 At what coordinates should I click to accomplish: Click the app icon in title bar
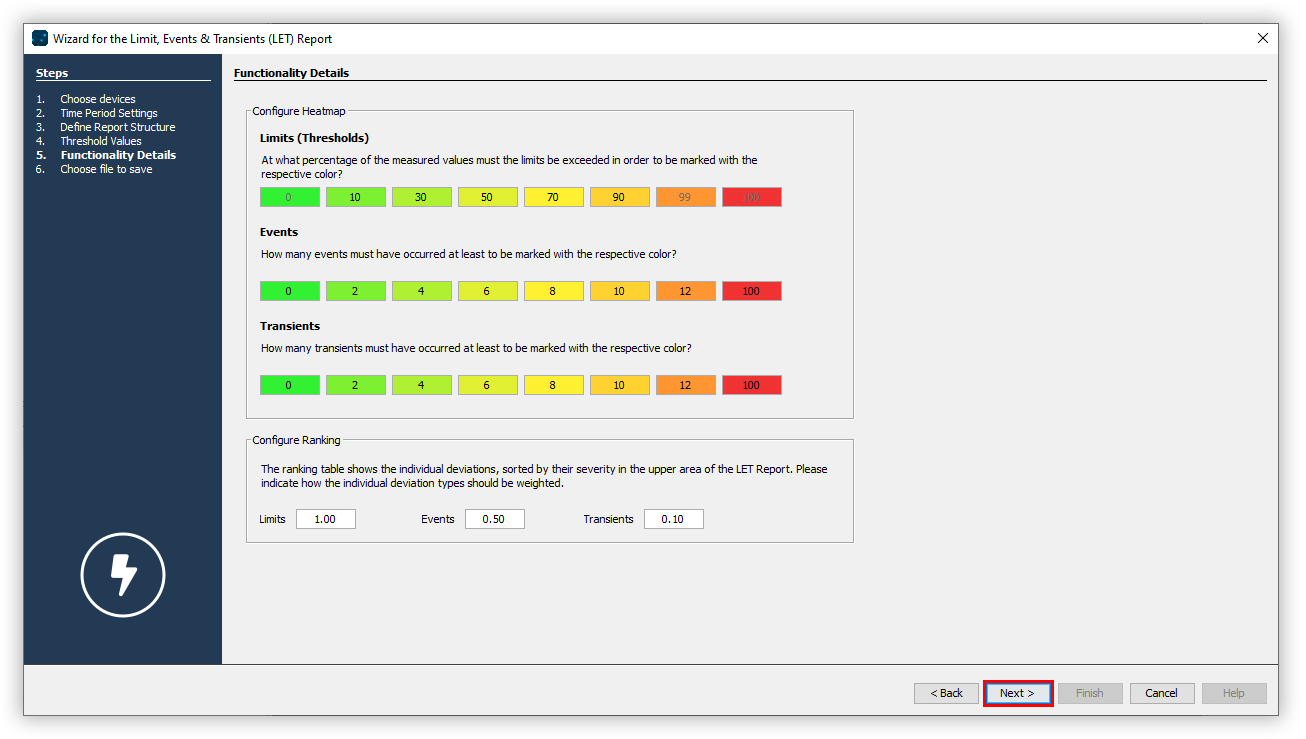tap(40, 39)
